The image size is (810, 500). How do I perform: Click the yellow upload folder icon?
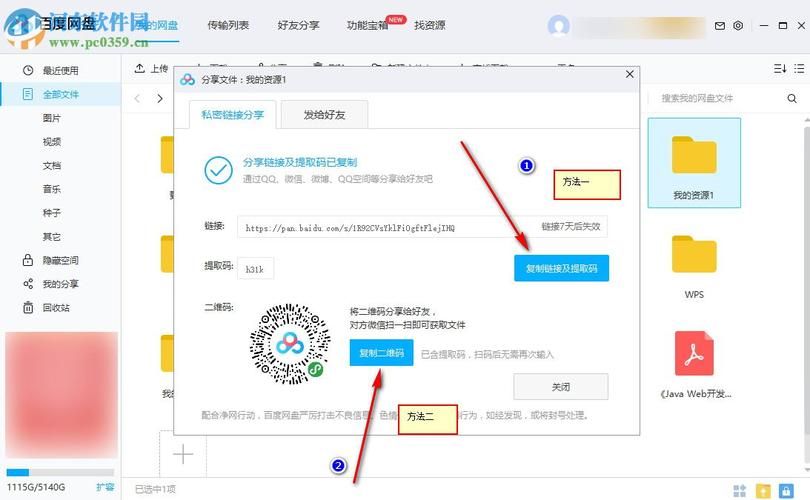tap(763, 490)
